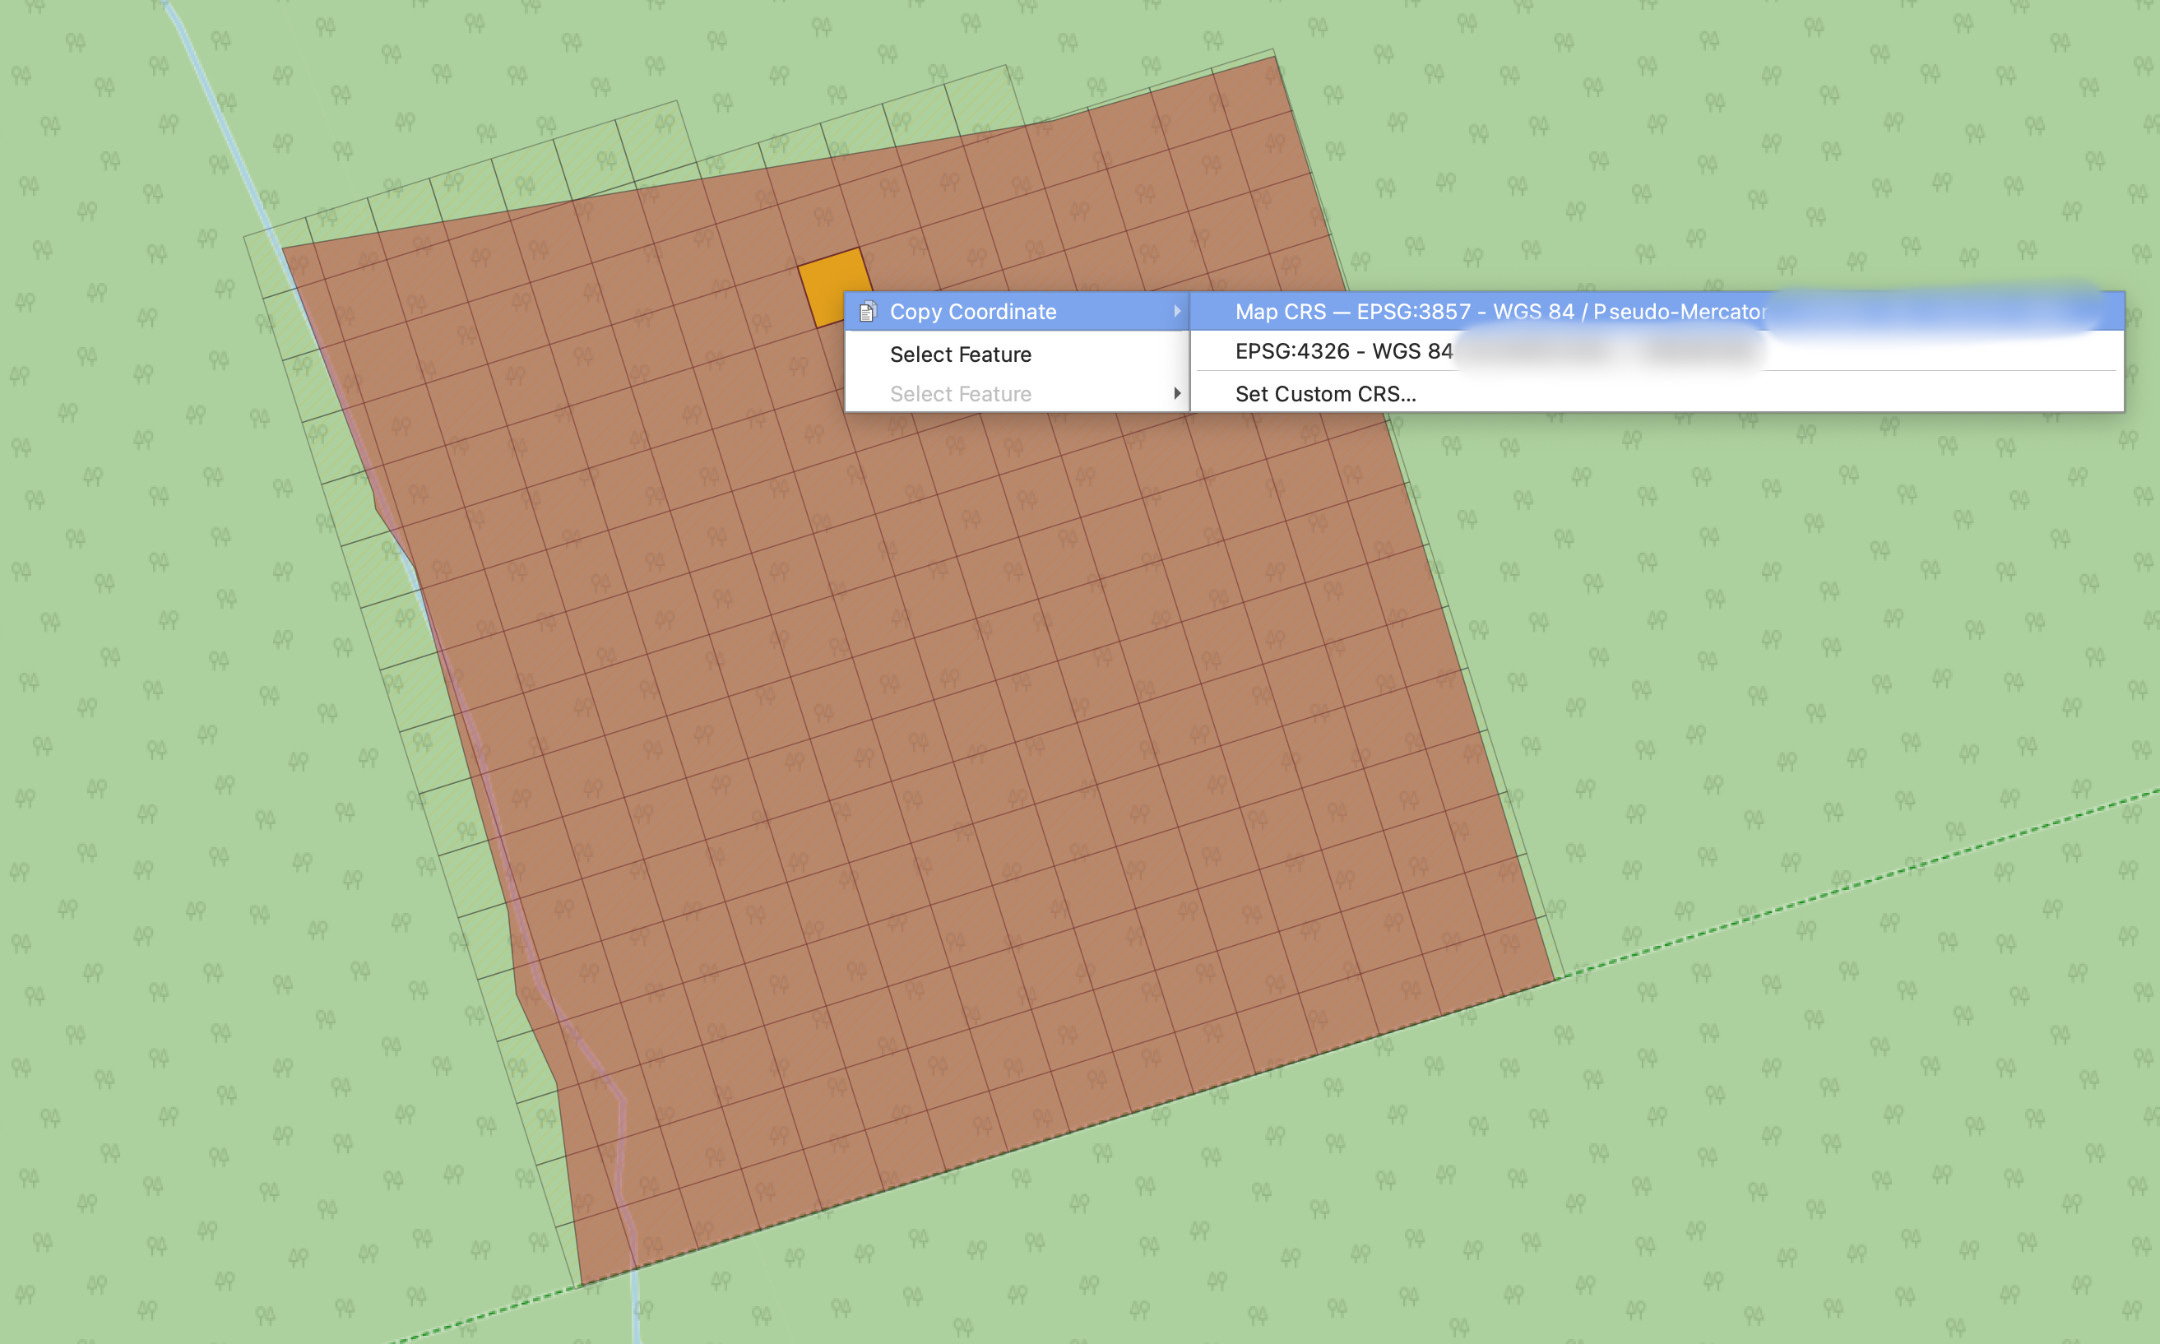Click the clipboard icon beside Copy Coordinate
Screen dimensions: 2160x1344
[x=867, y=311]
